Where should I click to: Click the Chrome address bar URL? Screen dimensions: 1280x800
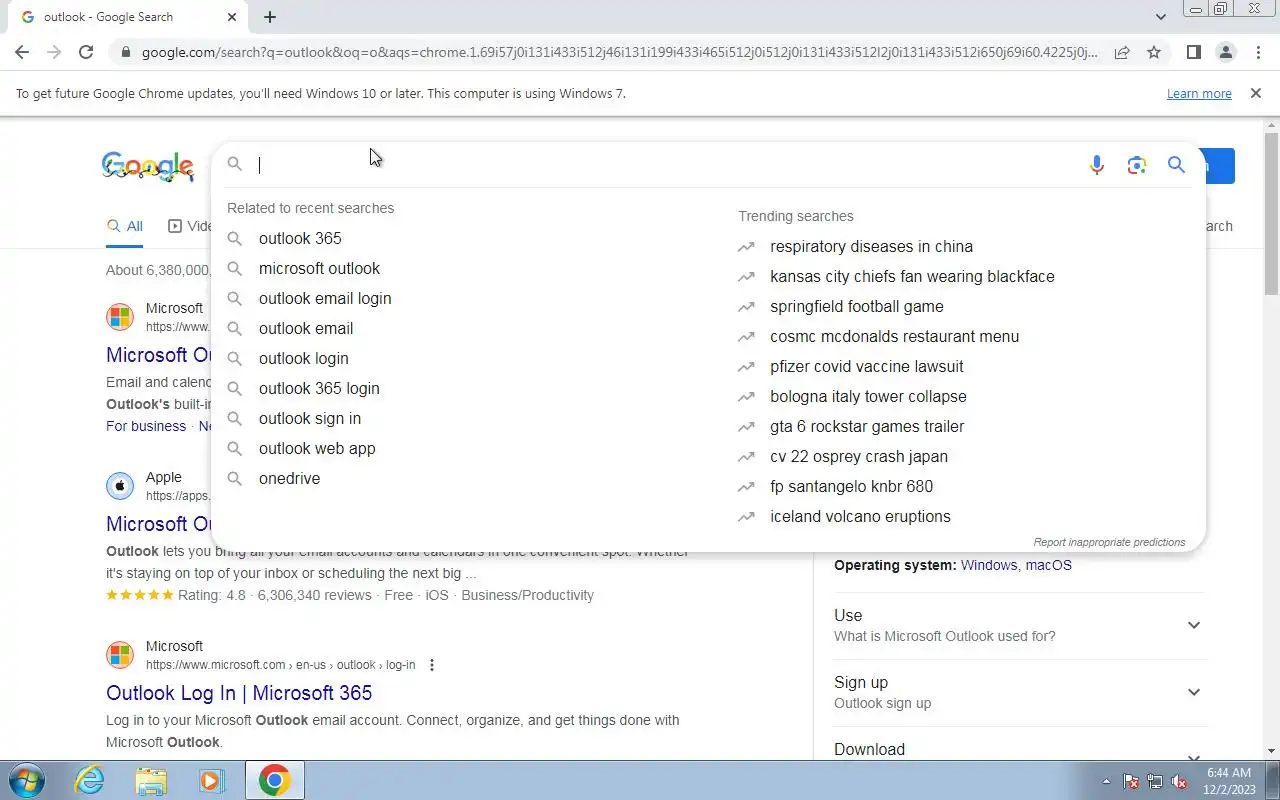coord(618,52)
